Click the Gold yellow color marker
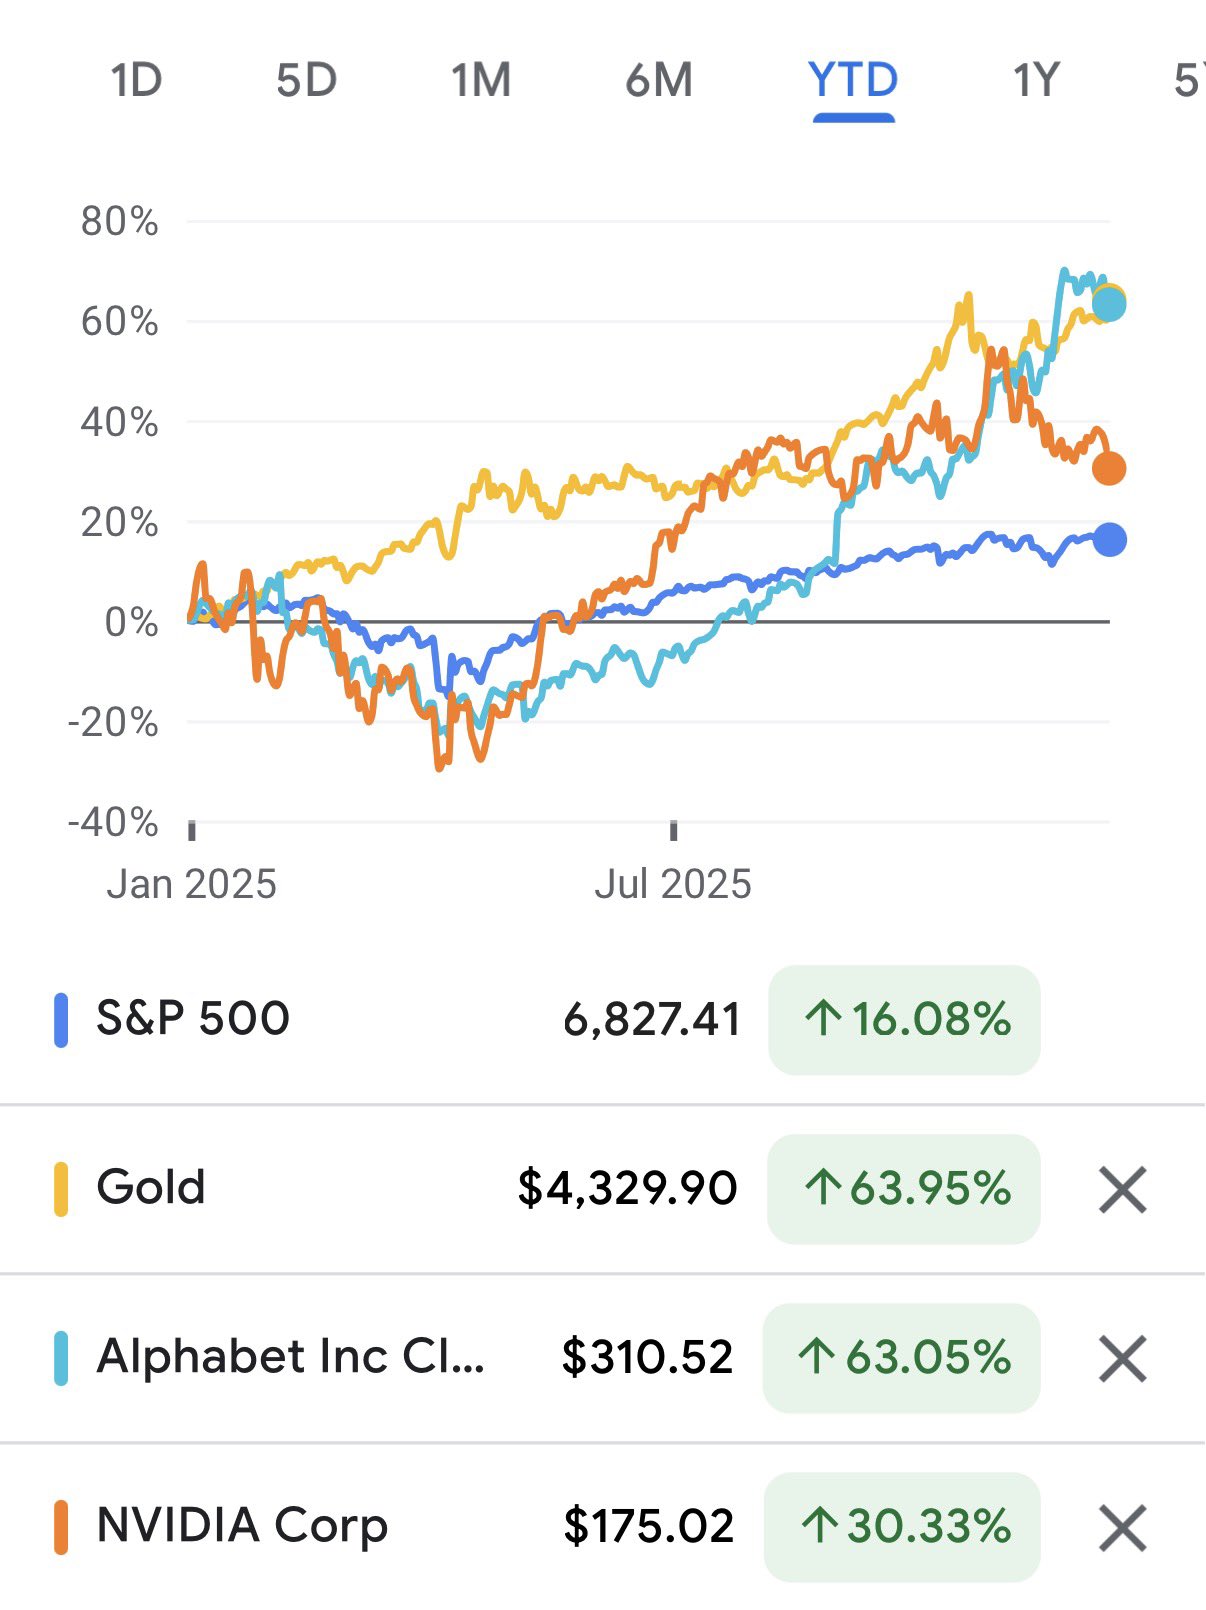 point(61,1189)
